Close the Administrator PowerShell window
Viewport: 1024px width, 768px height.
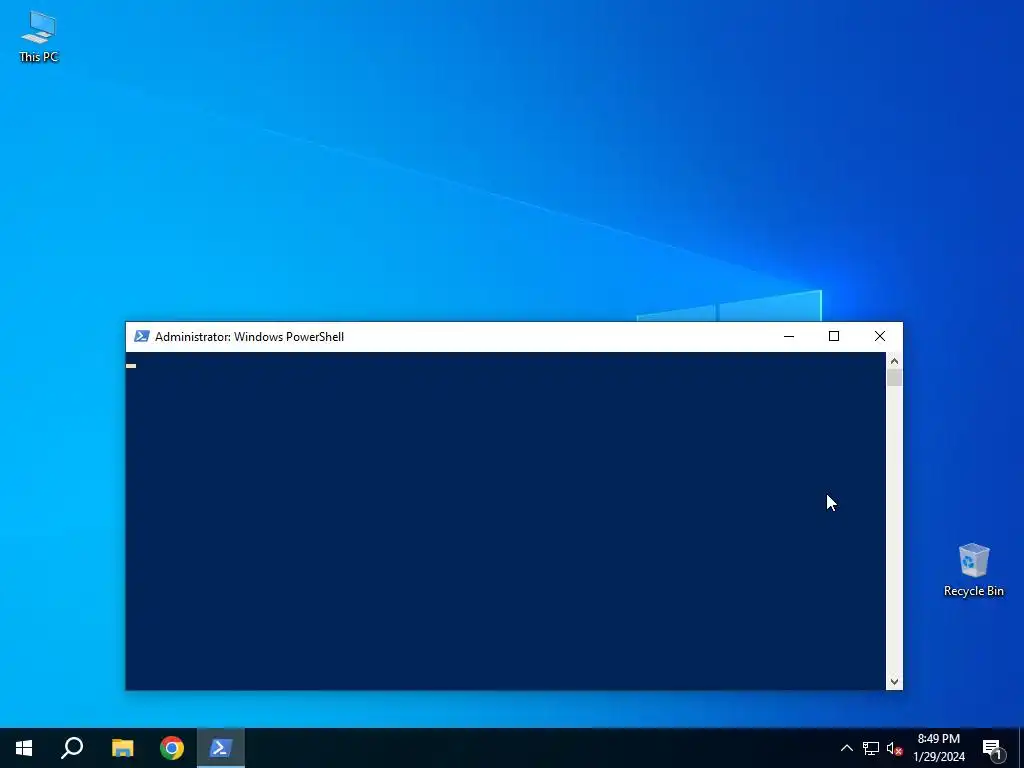[x=880, y=336]
